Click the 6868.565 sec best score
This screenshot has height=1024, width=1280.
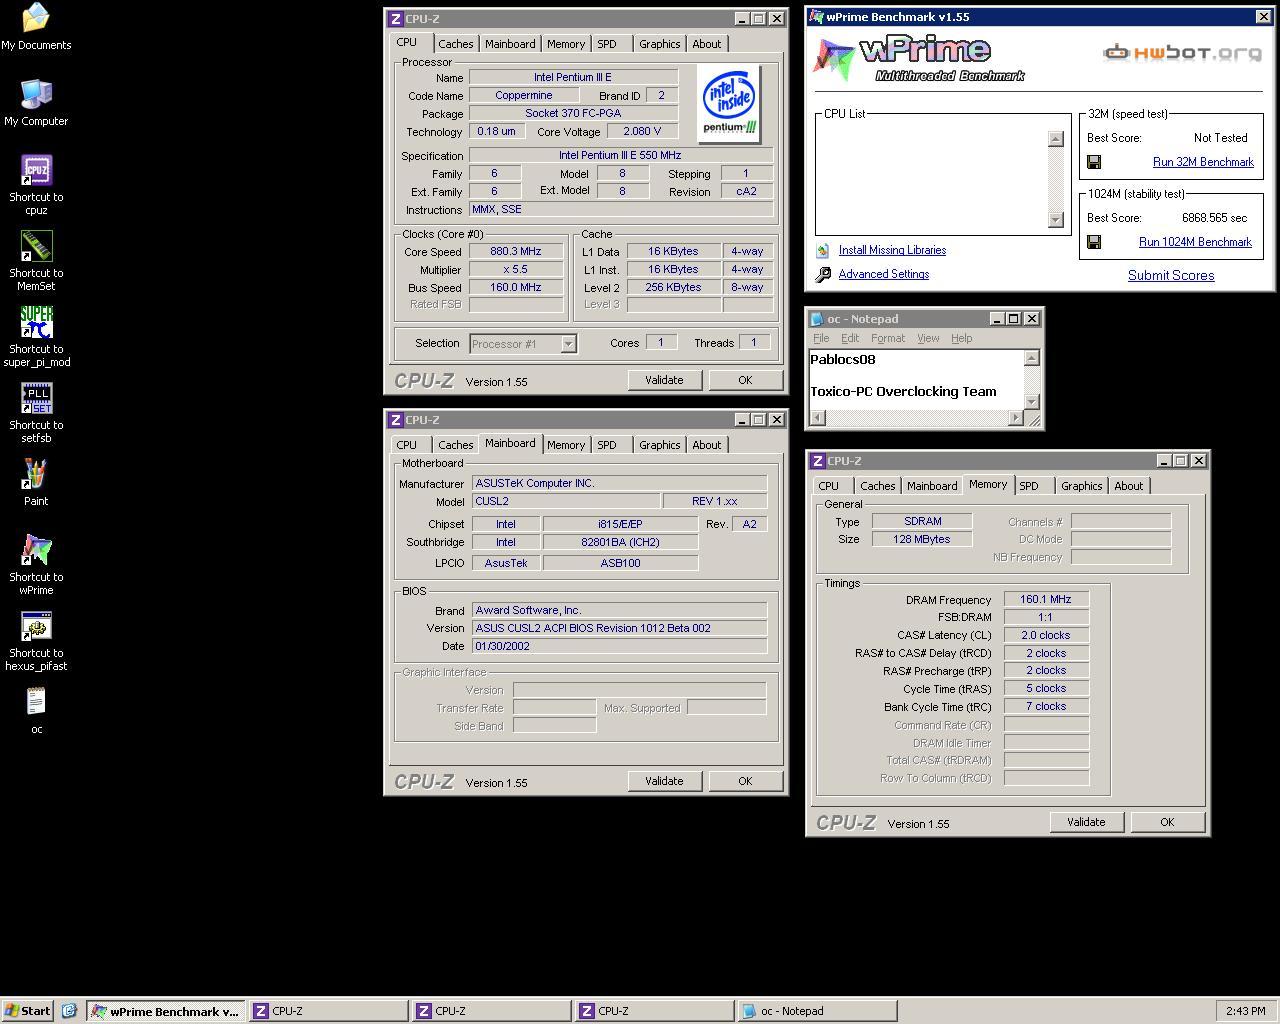tap(1214, 218)
